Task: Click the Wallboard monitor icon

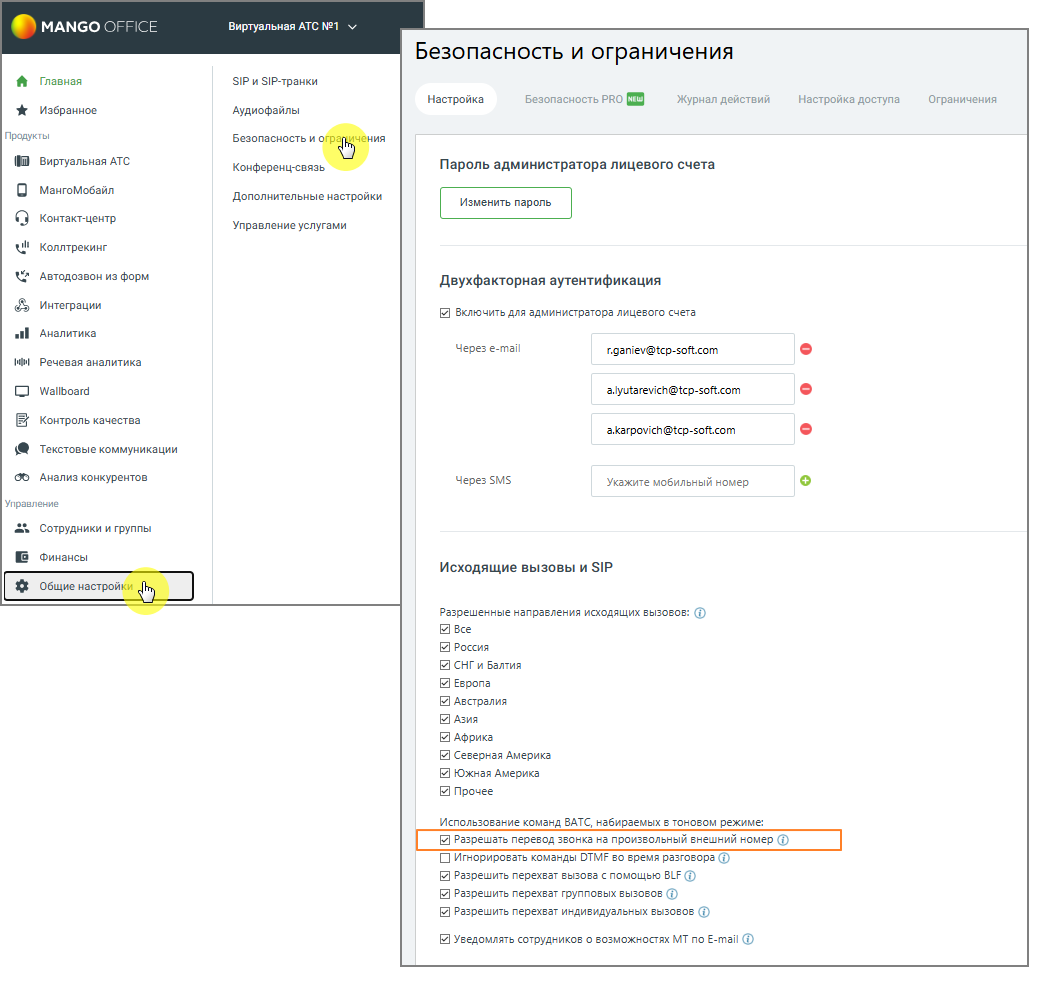Action: (22, 392)
